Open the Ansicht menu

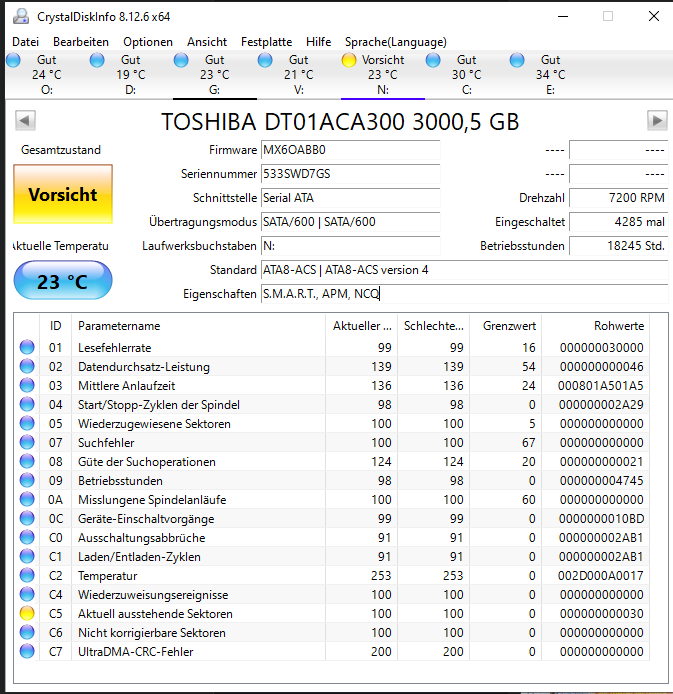tap(207, 42)
